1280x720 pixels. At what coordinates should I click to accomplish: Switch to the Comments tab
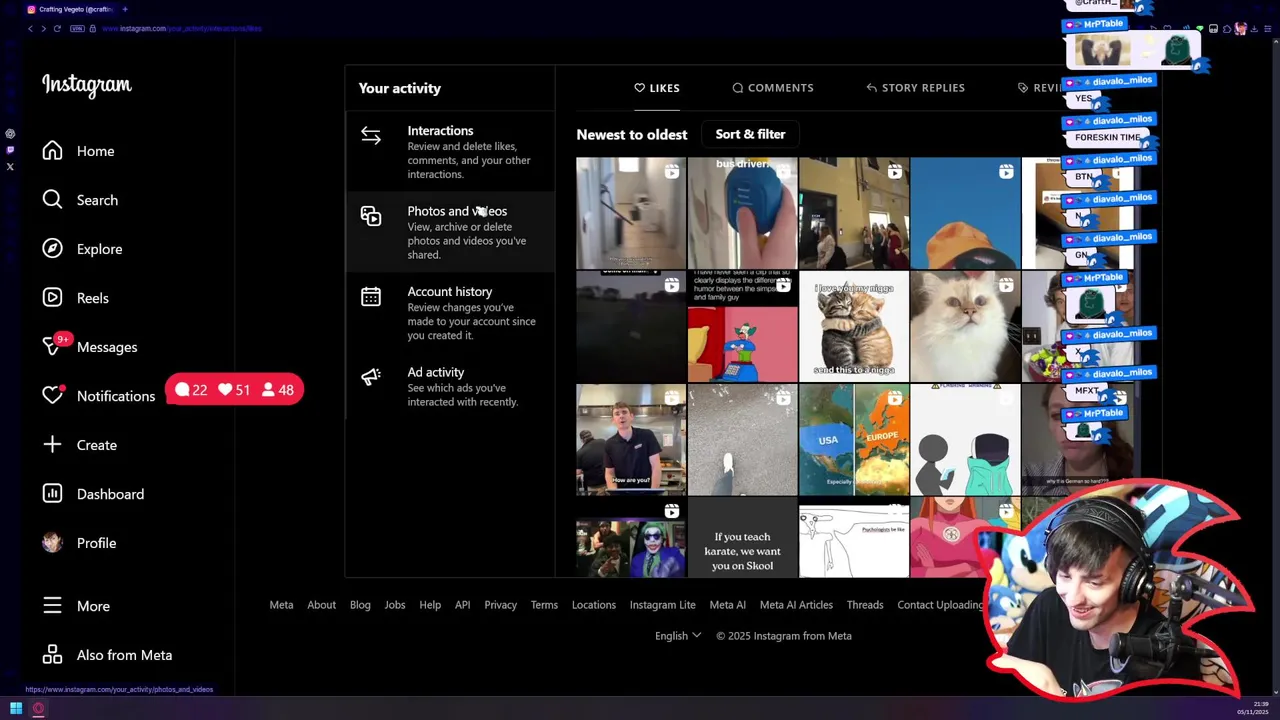tap(773, 88)
